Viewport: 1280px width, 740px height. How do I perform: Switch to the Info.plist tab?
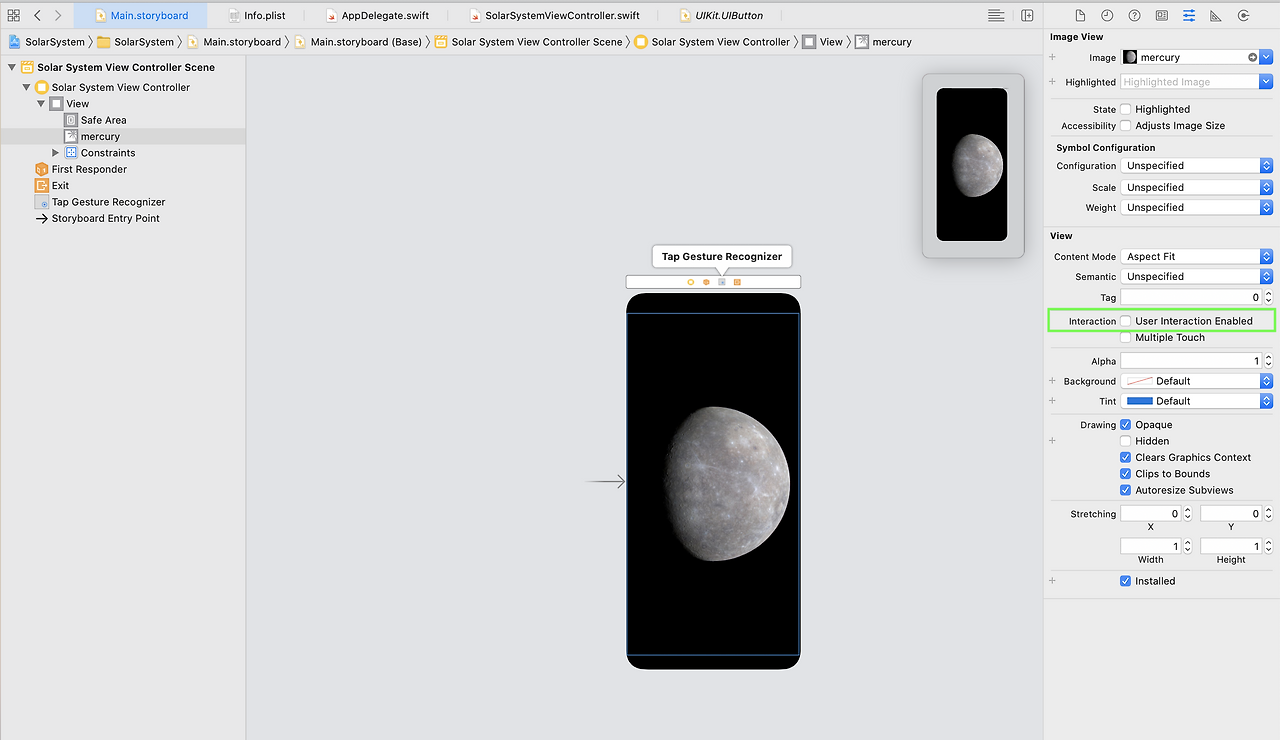(x=256, y=16)
